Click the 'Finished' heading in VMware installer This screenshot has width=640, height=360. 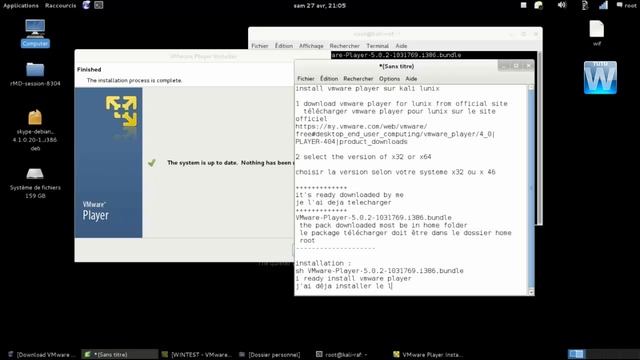[x=89, y=69]
